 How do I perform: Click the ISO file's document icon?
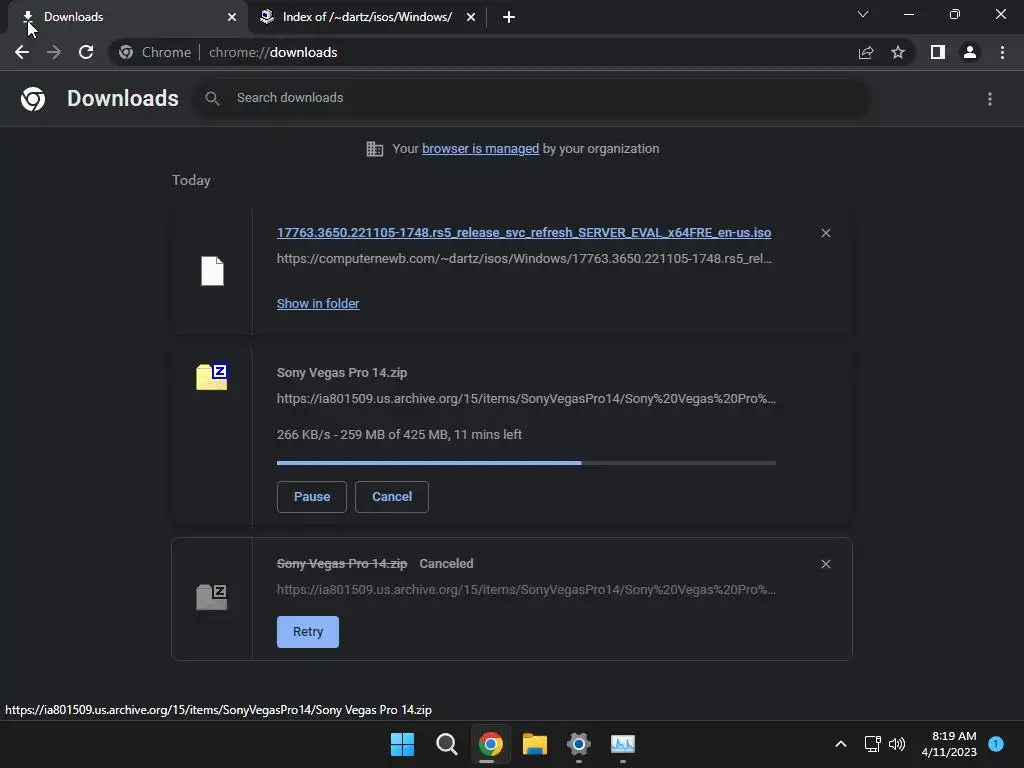pyautogui.click(x=212, y=270)
